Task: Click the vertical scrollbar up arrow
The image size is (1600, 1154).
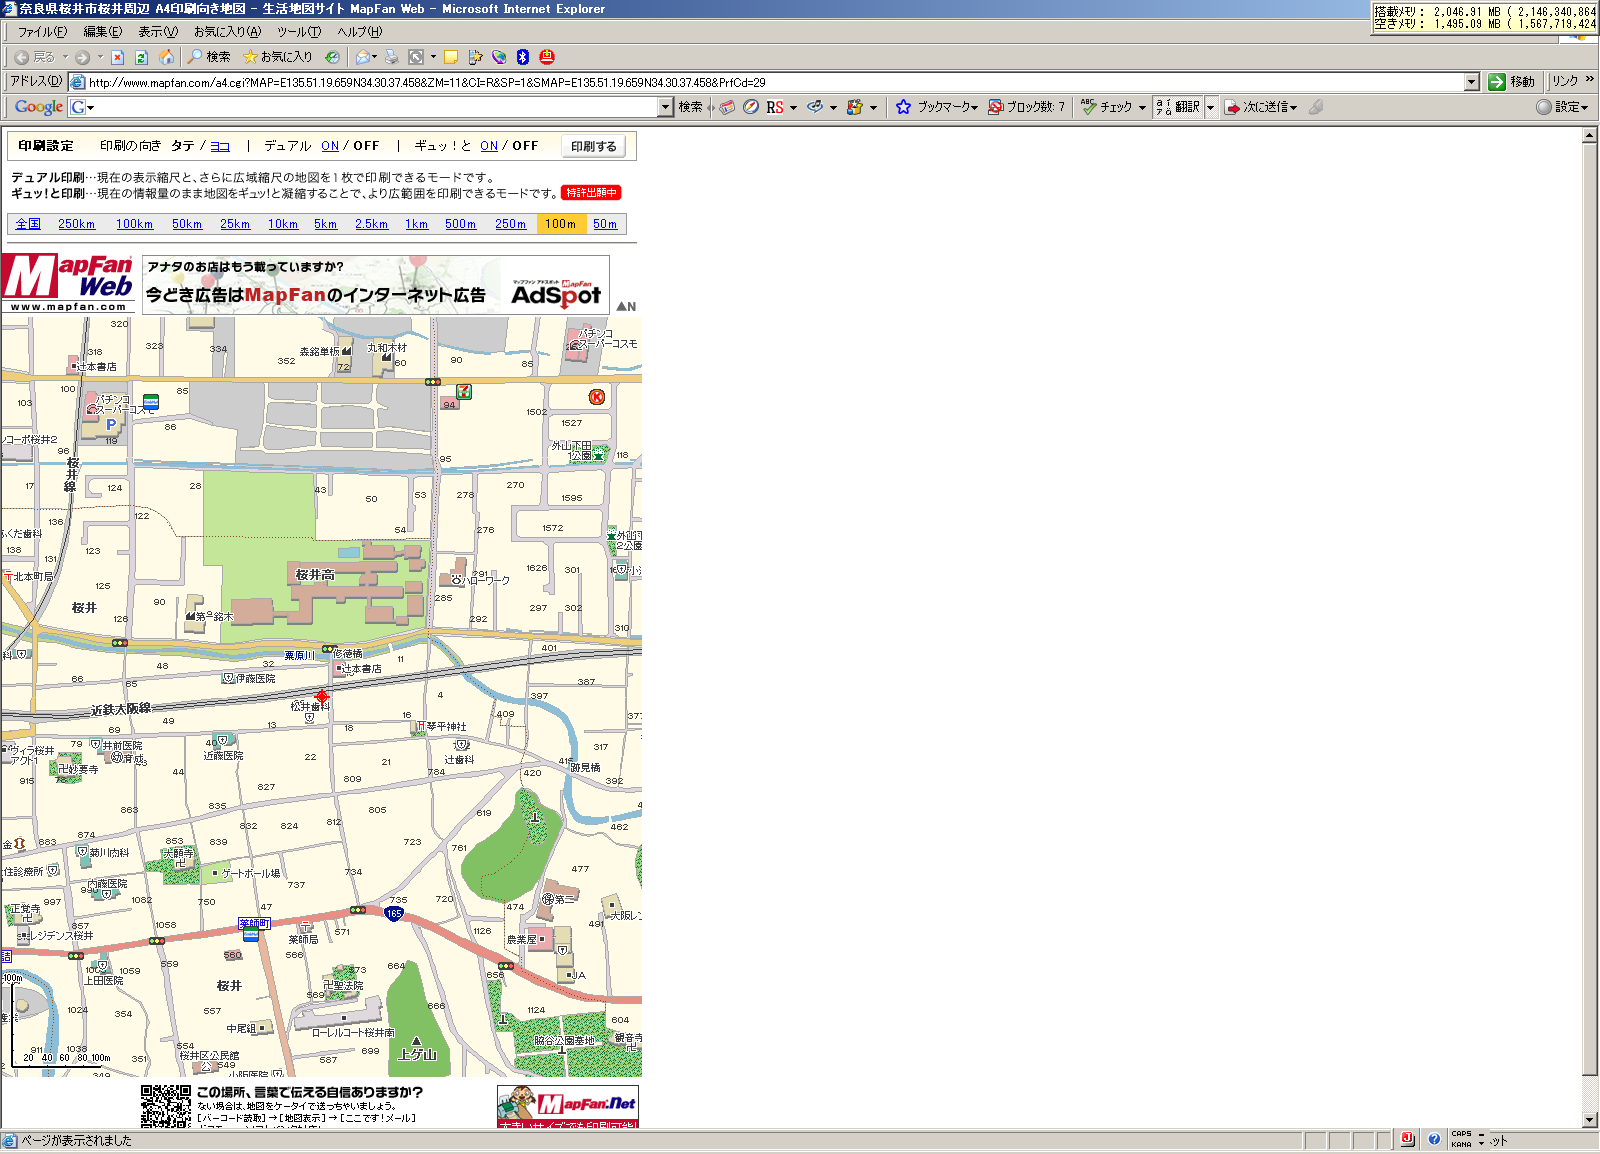Action: [x=1590, y=135]
